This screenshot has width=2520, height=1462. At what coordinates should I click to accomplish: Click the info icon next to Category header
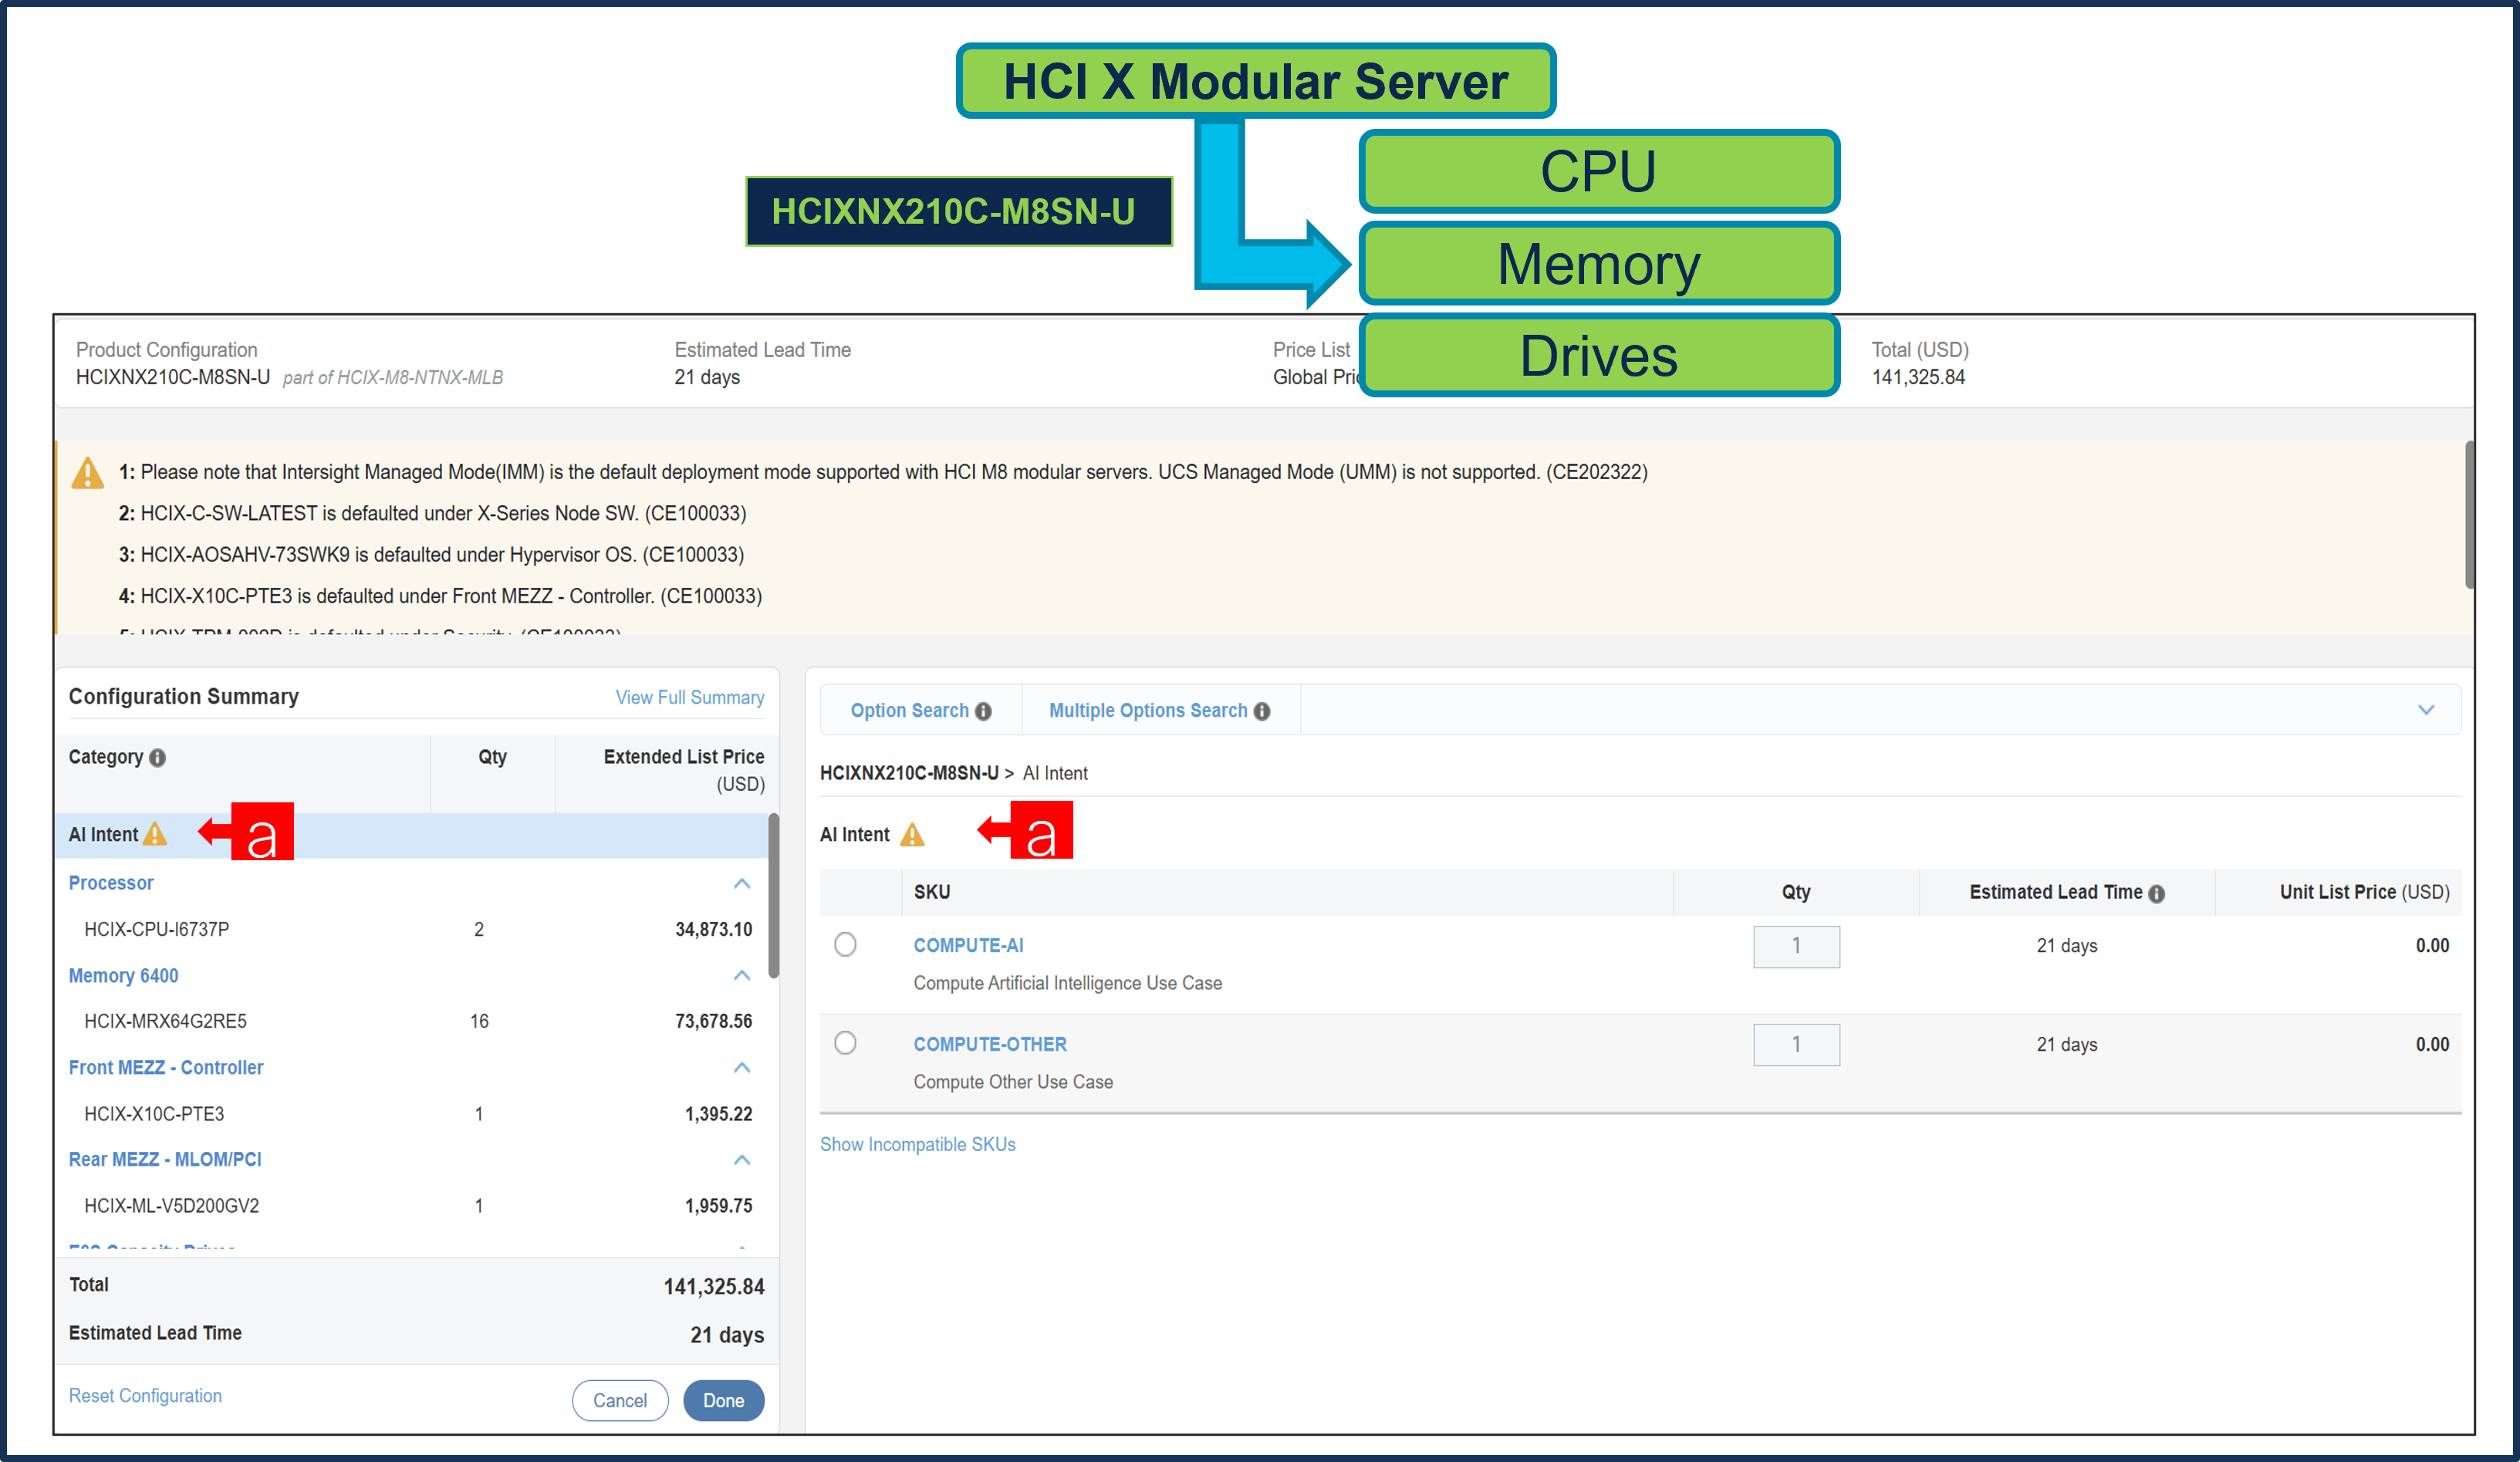point(158,758)
